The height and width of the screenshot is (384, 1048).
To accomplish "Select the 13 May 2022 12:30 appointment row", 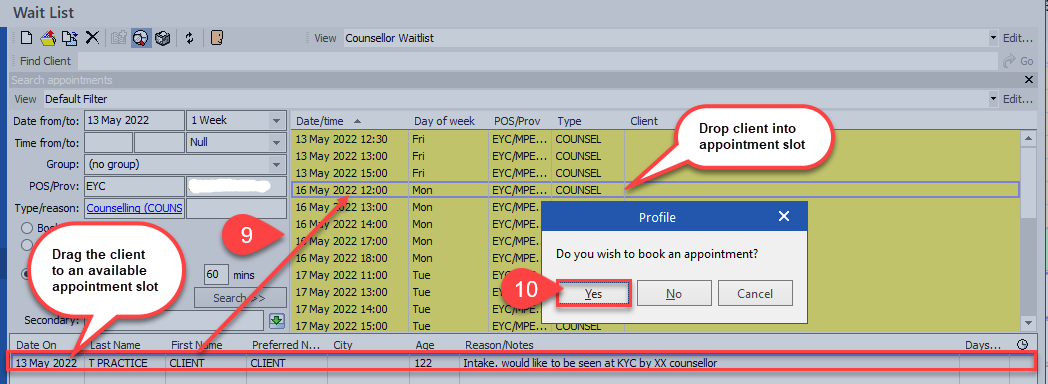I will [656, 139].
